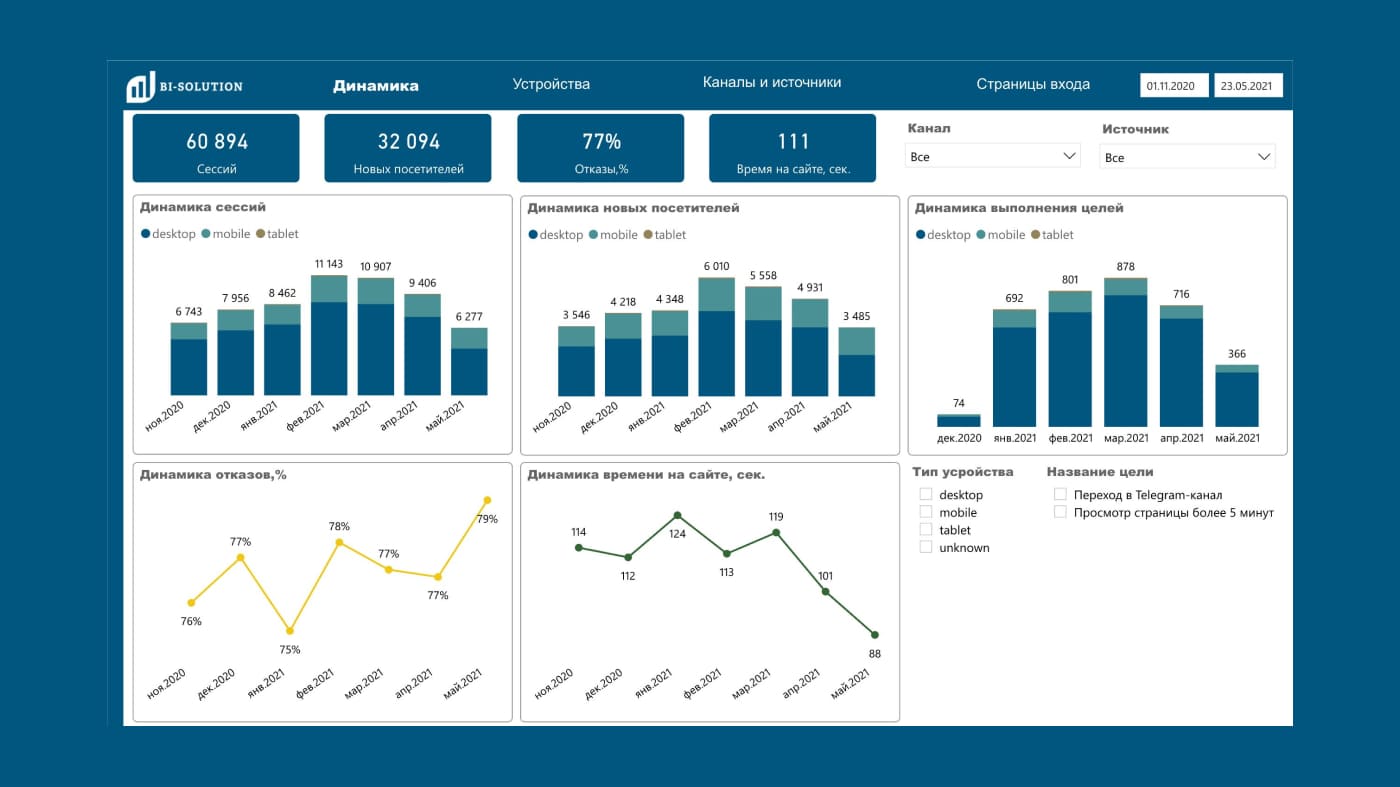Click tablet legend dot in Динамика выполнения целей

click(1035, 235)
